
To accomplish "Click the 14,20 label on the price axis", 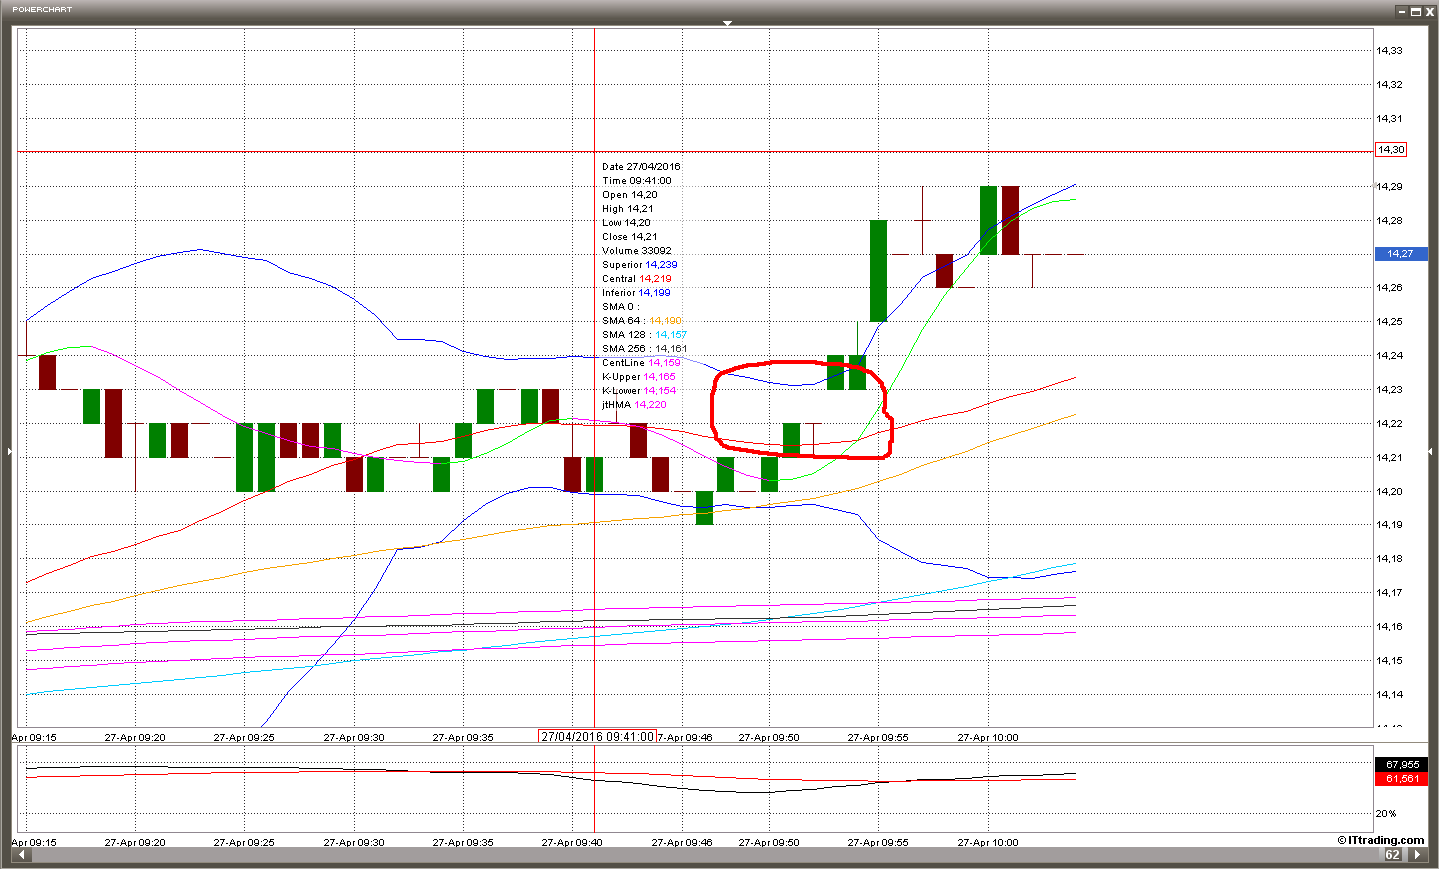I will 1389,491.
